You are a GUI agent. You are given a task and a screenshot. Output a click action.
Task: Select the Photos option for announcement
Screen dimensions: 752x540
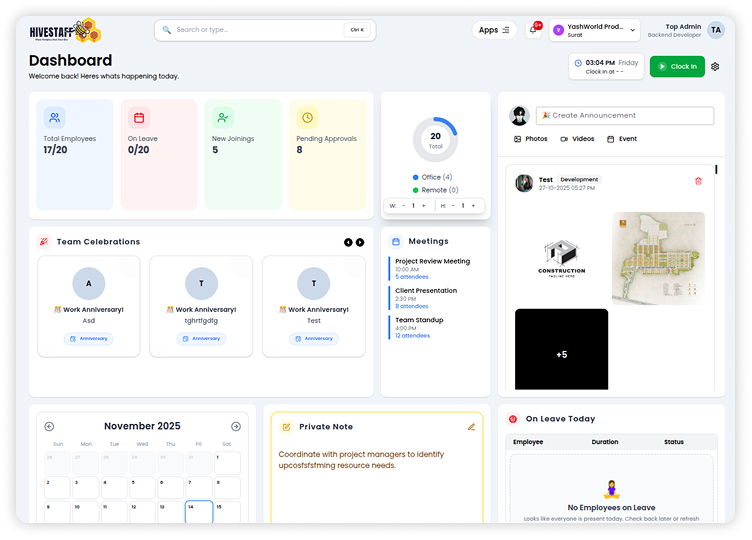[x=530, y=139]
